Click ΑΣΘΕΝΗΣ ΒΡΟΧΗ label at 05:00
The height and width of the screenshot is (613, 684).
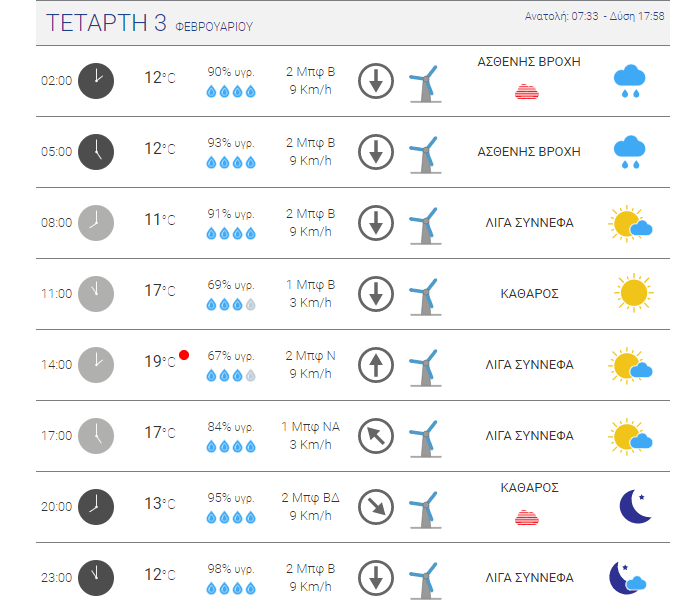[x=529, y=152]
